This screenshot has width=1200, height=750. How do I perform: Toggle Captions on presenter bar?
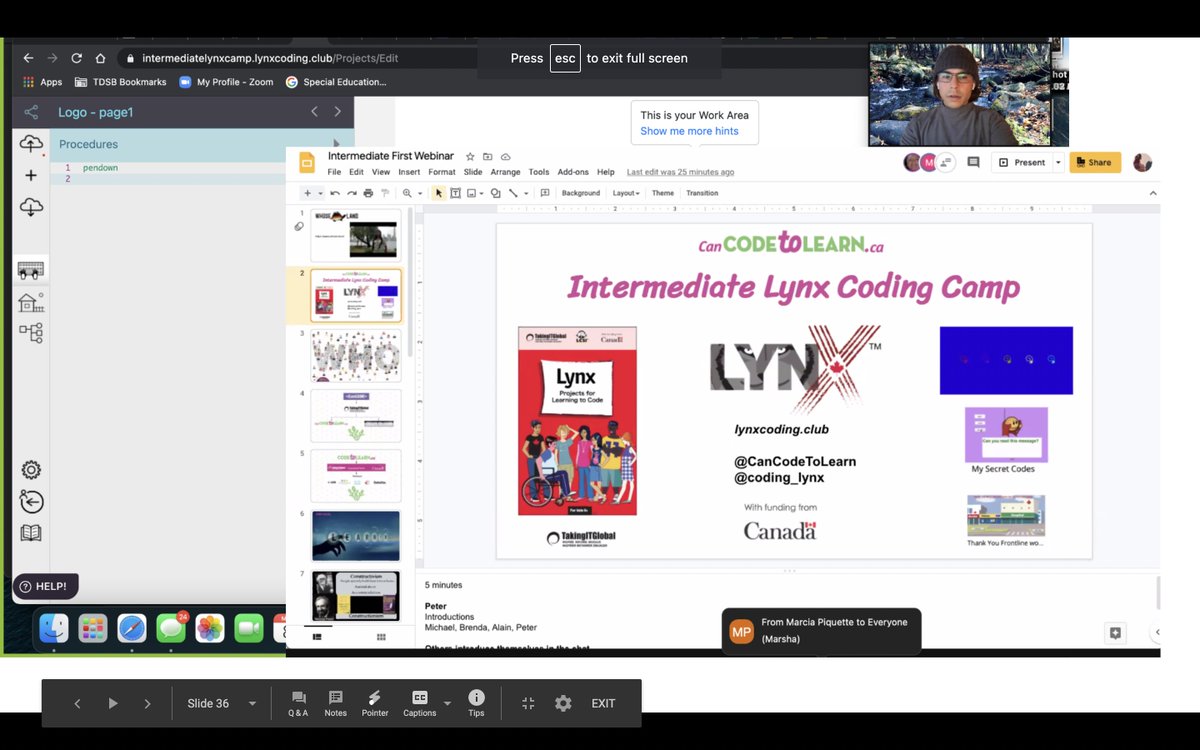420,703
